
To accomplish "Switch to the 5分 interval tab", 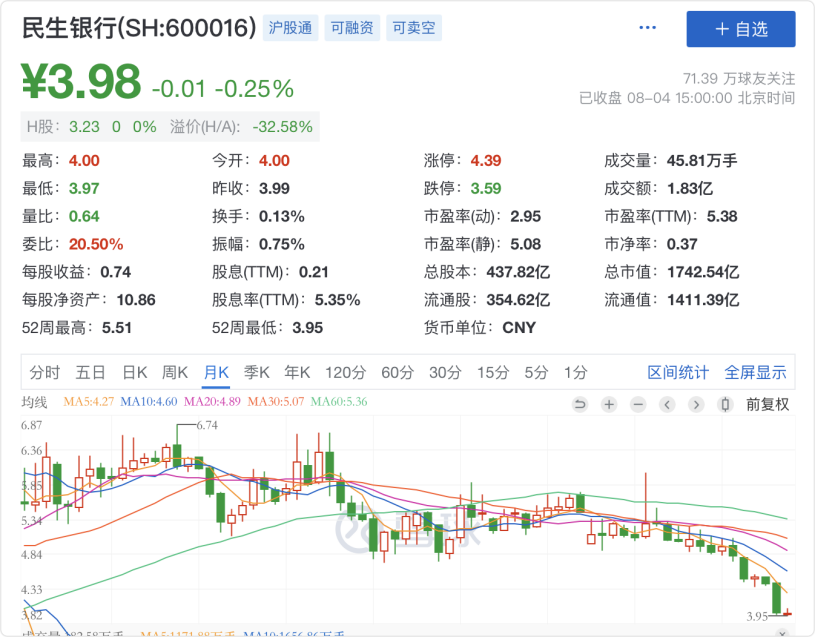I will 537,372.
